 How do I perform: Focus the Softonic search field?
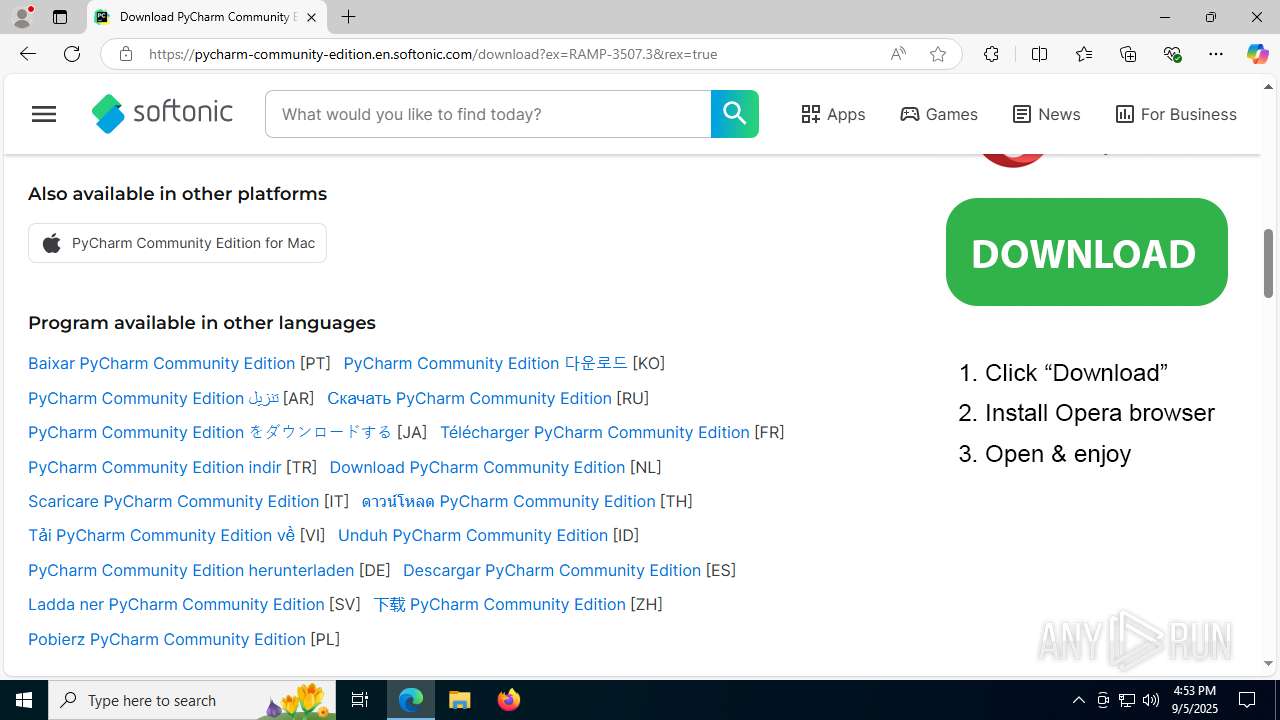tap(488, 114)
